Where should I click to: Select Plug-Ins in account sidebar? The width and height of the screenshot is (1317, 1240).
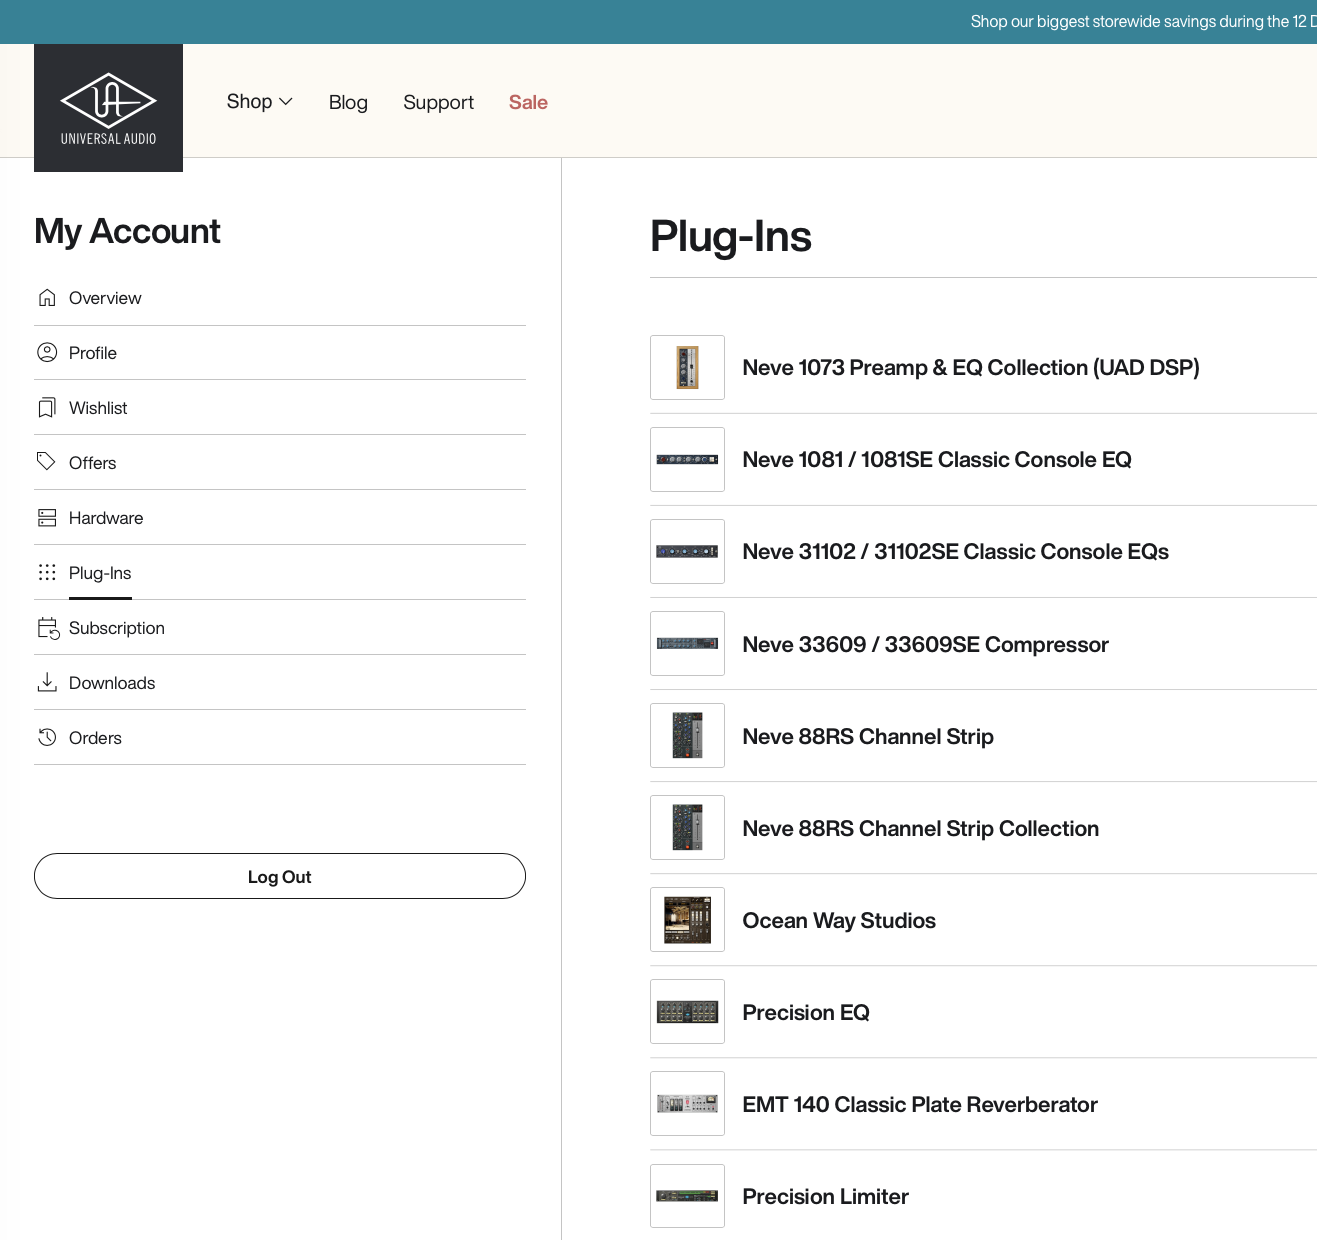[x=100, y=573]
